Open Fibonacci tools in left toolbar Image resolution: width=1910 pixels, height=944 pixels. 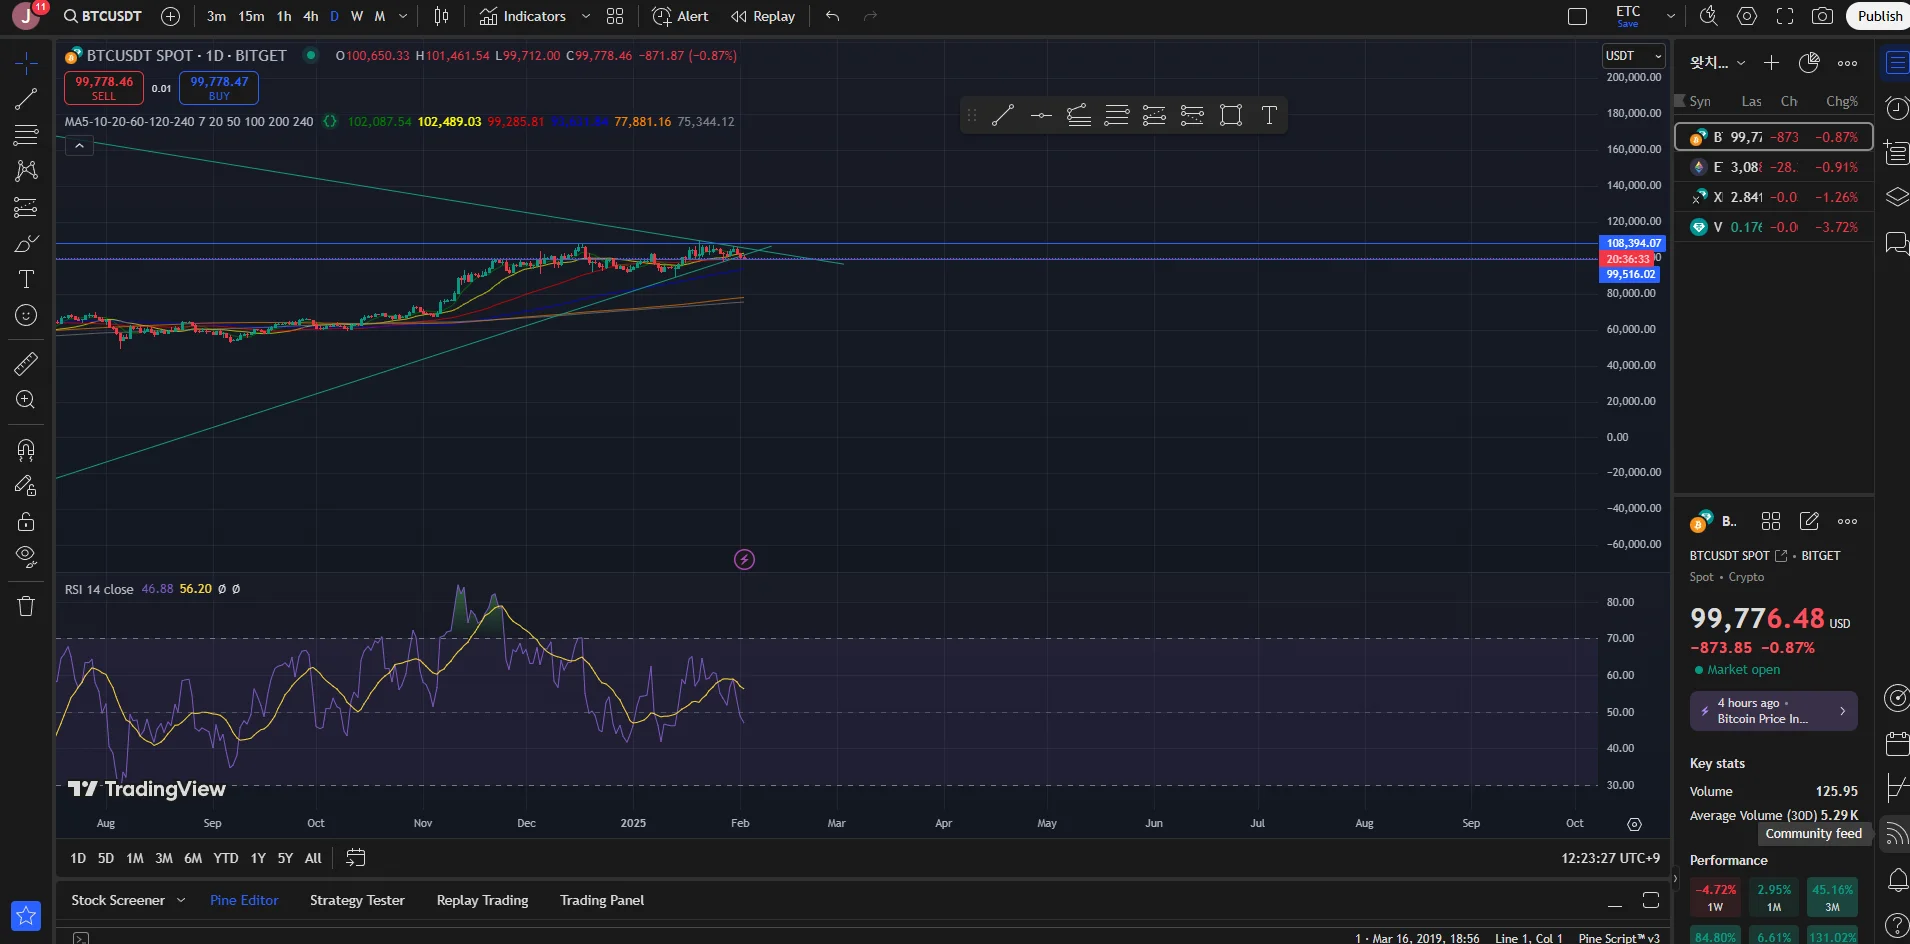click(x=26, y=135)
